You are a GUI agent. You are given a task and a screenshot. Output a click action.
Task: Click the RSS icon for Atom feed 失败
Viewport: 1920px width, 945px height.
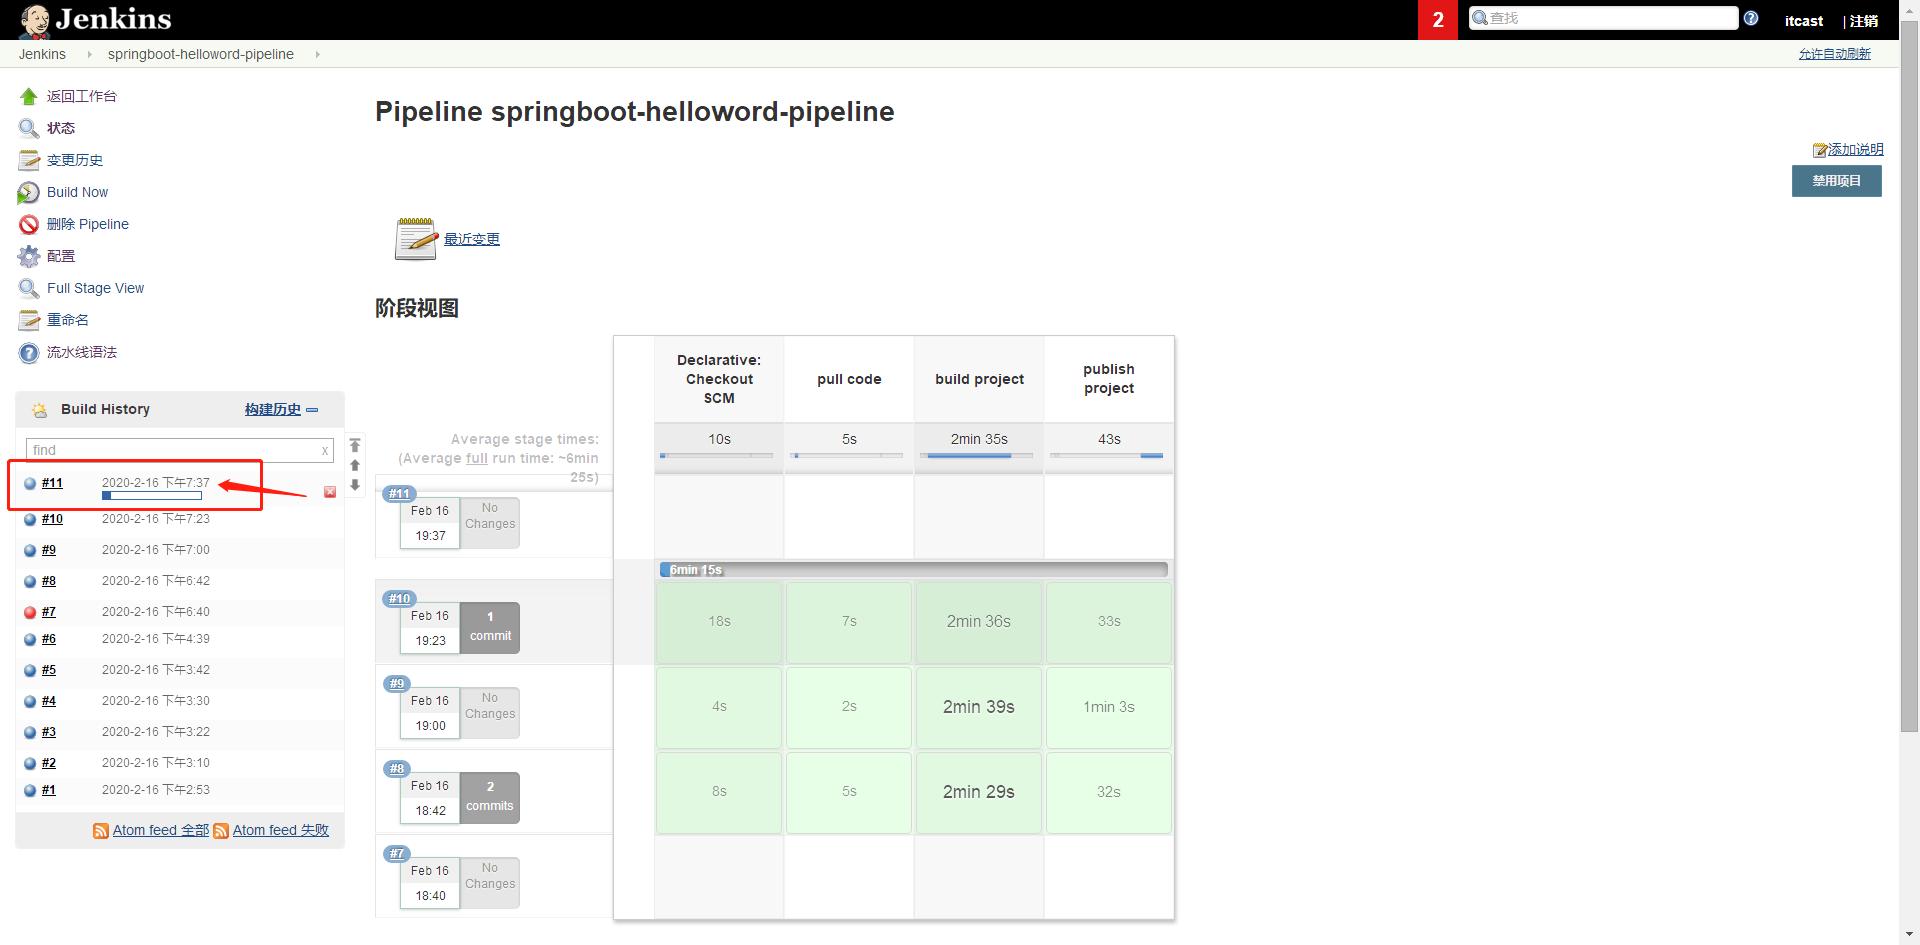pyautogui.click(x=221, y=831)
